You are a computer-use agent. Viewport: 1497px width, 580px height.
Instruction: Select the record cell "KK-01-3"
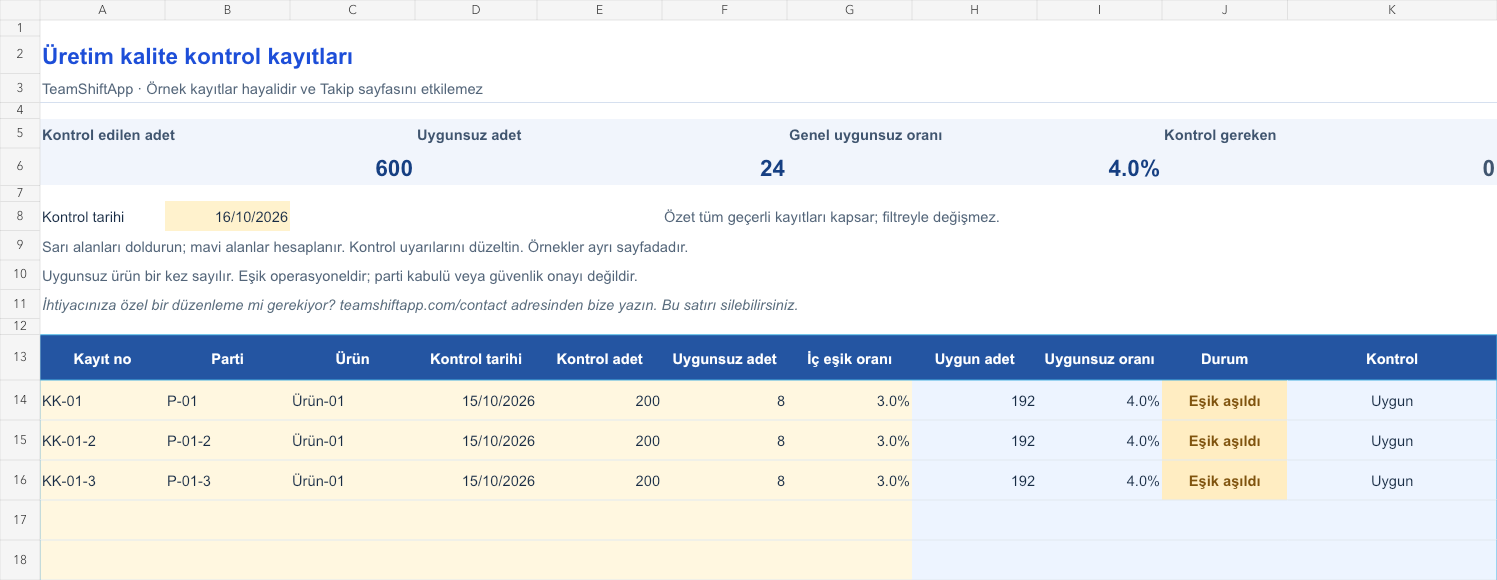coord(102,481)
